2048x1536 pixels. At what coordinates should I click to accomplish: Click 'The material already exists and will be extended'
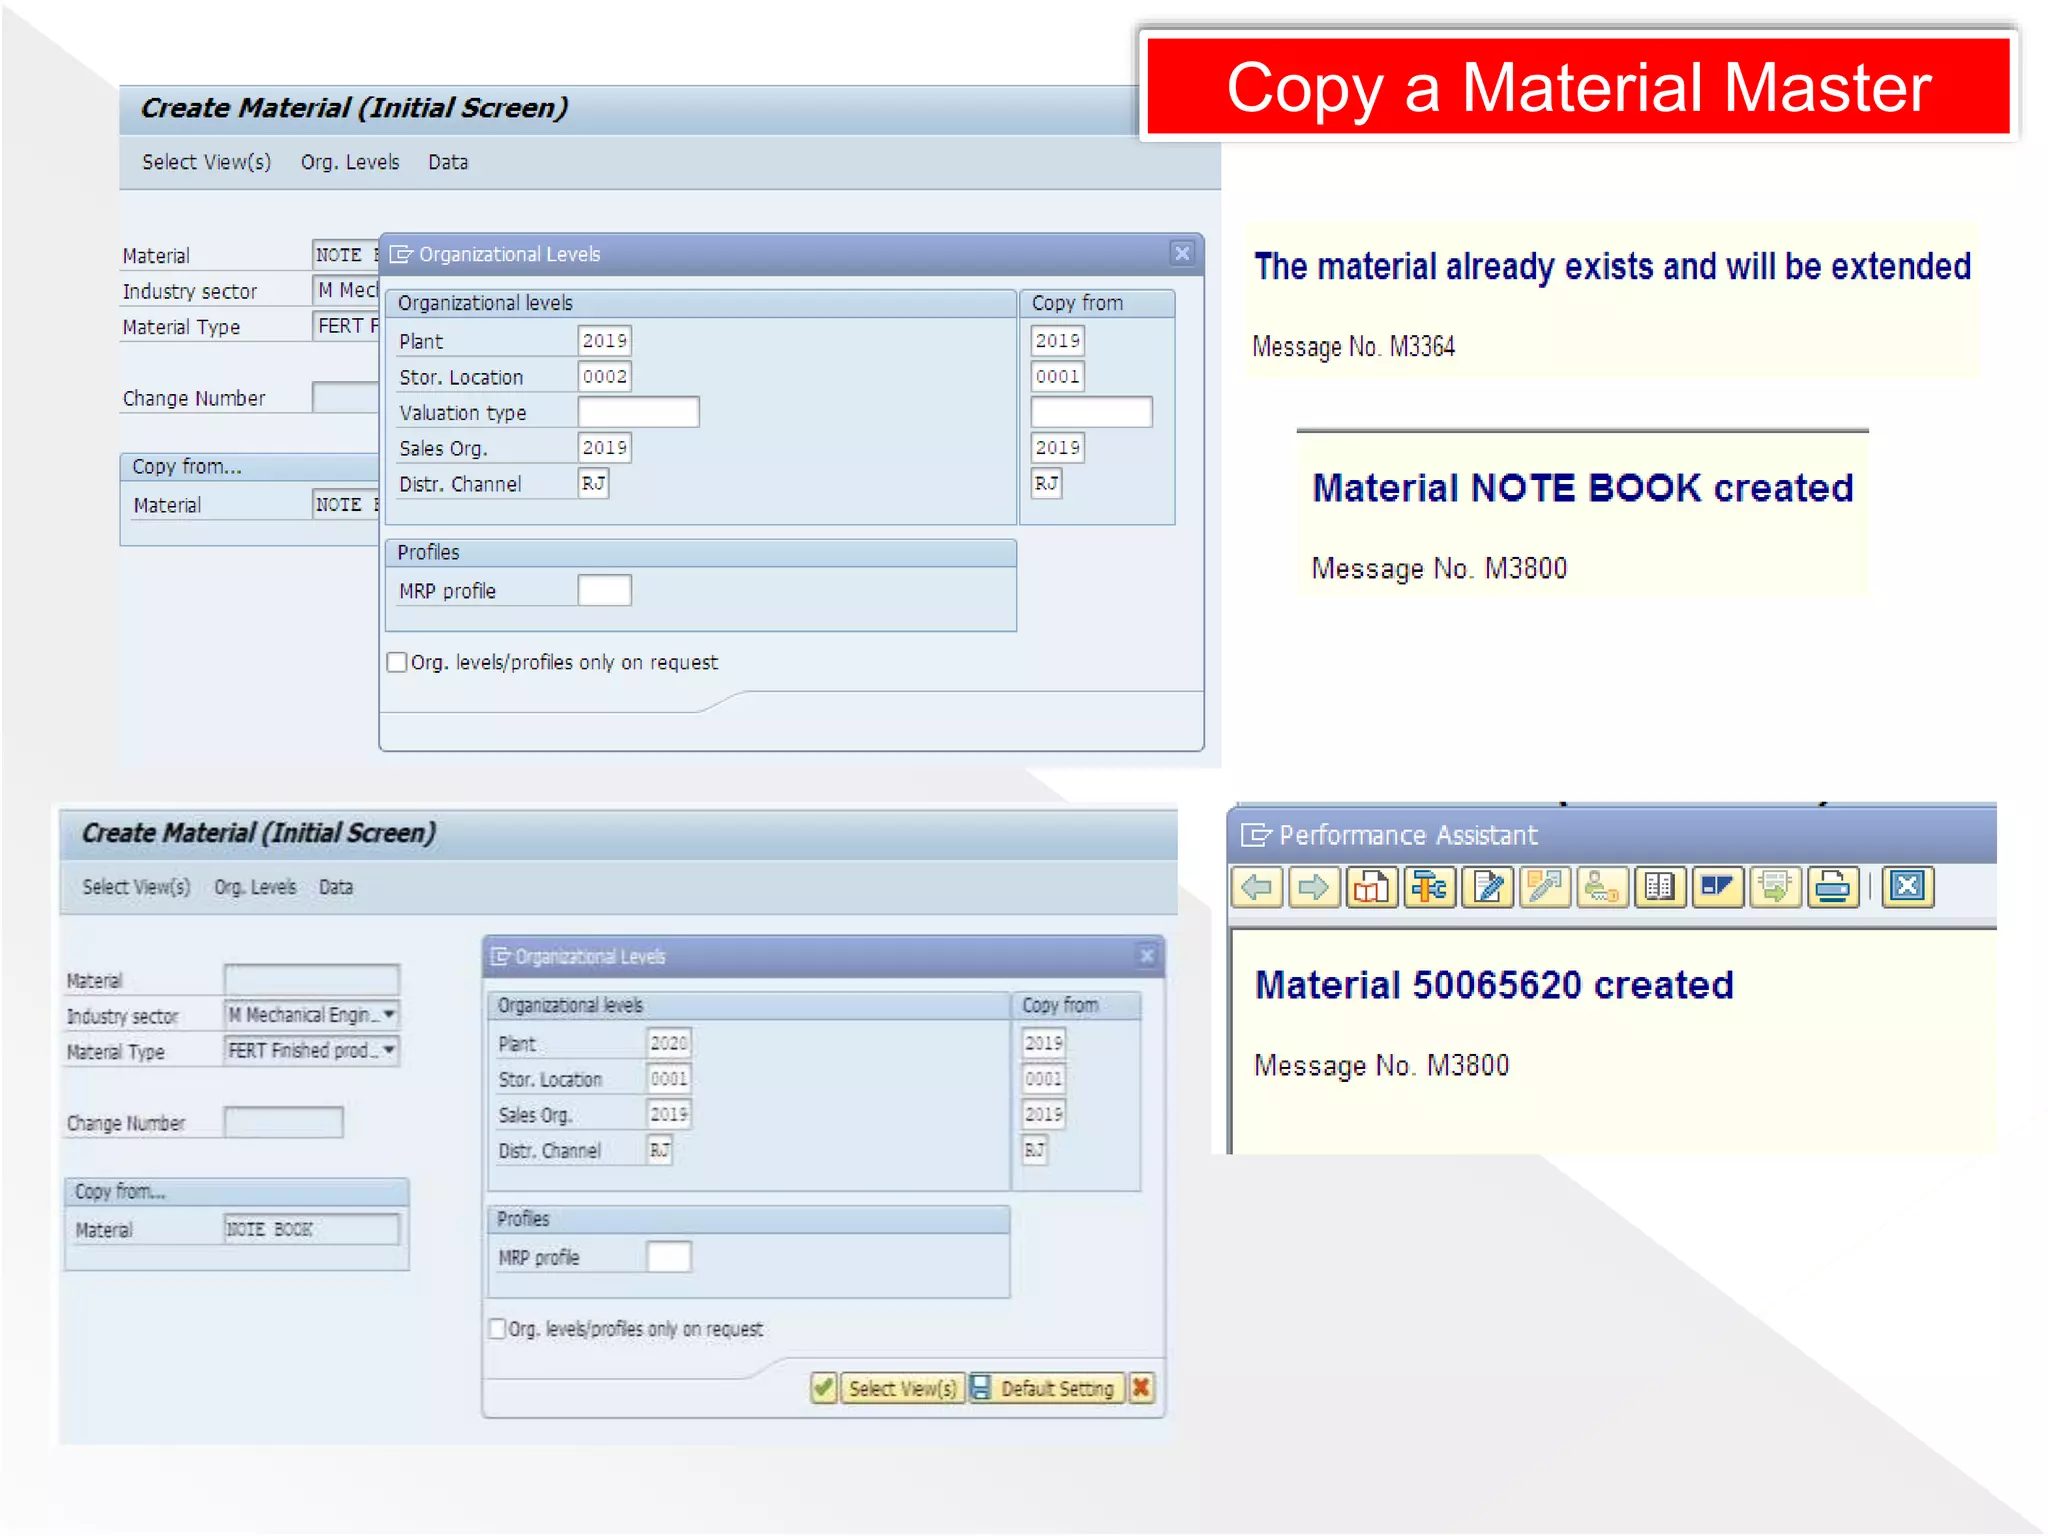click(1612, 266)
